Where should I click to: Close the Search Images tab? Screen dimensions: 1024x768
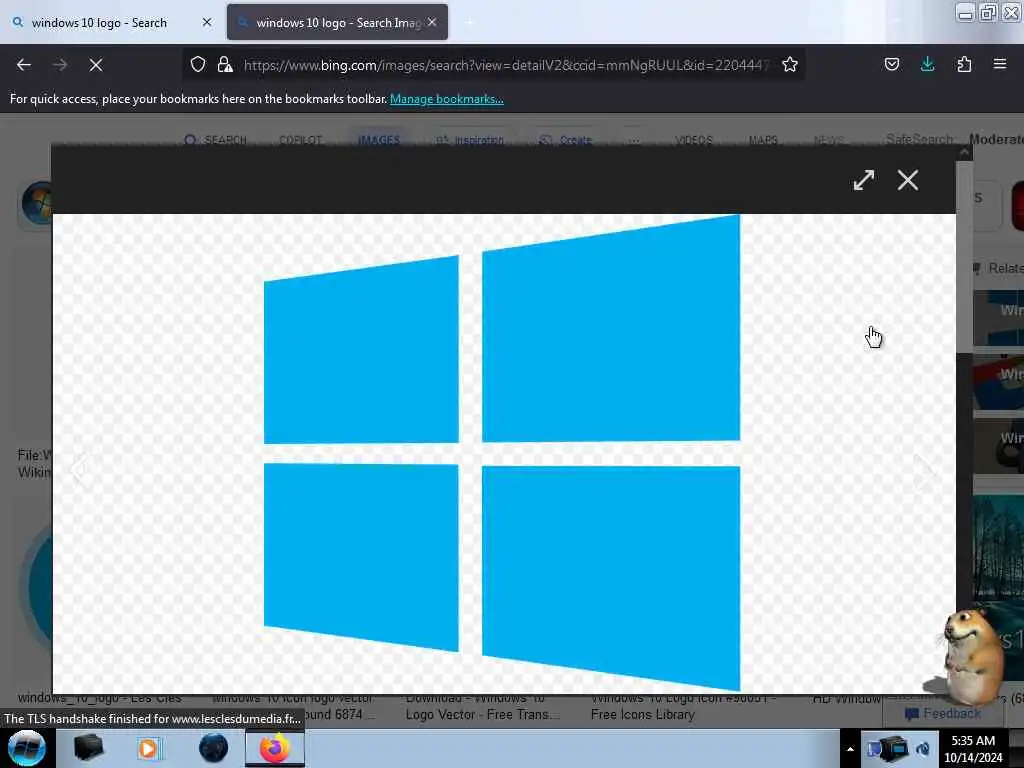[x=432, y=22]
